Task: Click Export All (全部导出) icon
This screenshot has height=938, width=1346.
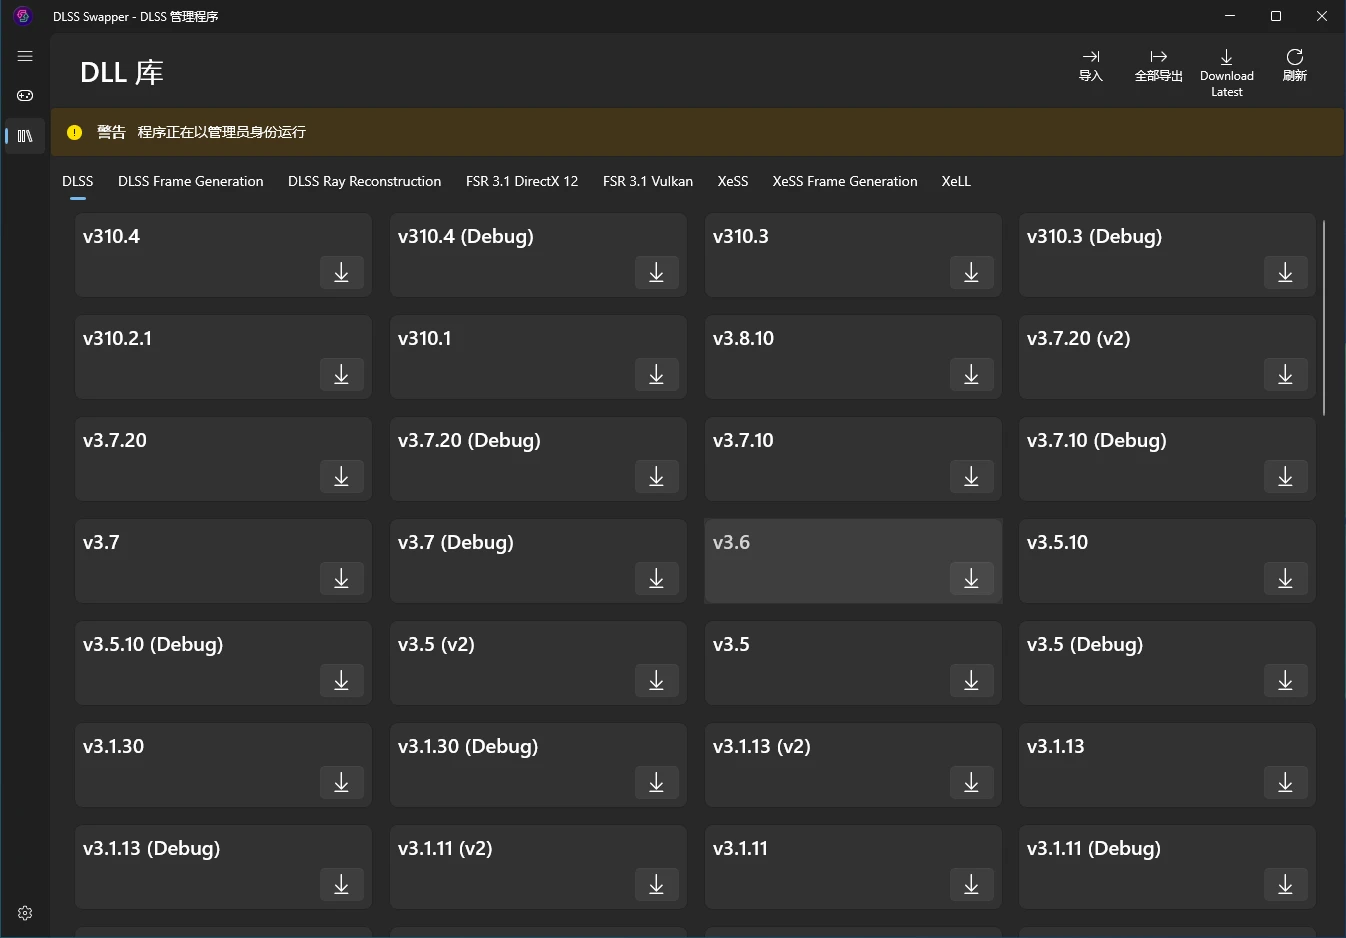Action: [x=1158, y=66]
